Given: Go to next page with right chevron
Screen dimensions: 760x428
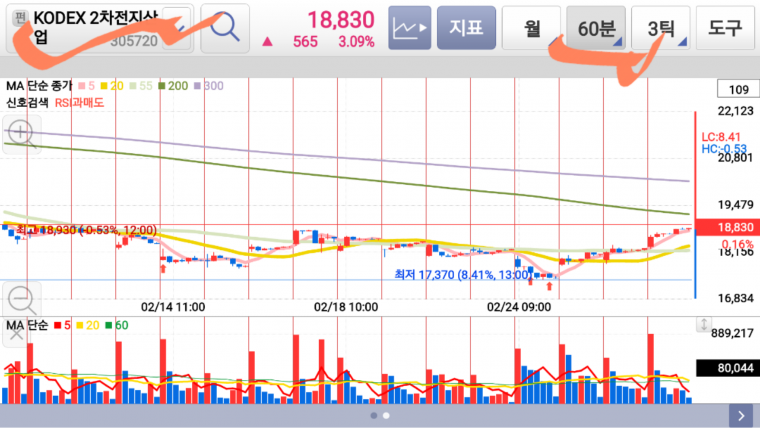Looking at the screenshot, I should [741, 415].
